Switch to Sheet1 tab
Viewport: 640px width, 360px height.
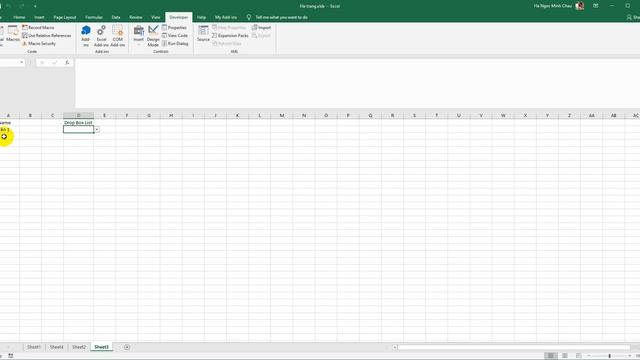pos(34,347)
